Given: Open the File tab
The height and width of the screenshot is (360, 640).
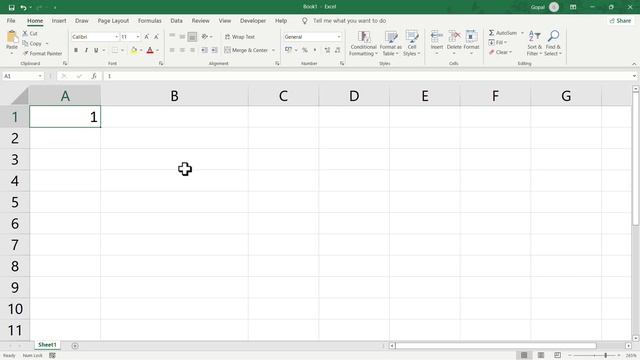Looking at the screenshot, I should click(11, 20).
